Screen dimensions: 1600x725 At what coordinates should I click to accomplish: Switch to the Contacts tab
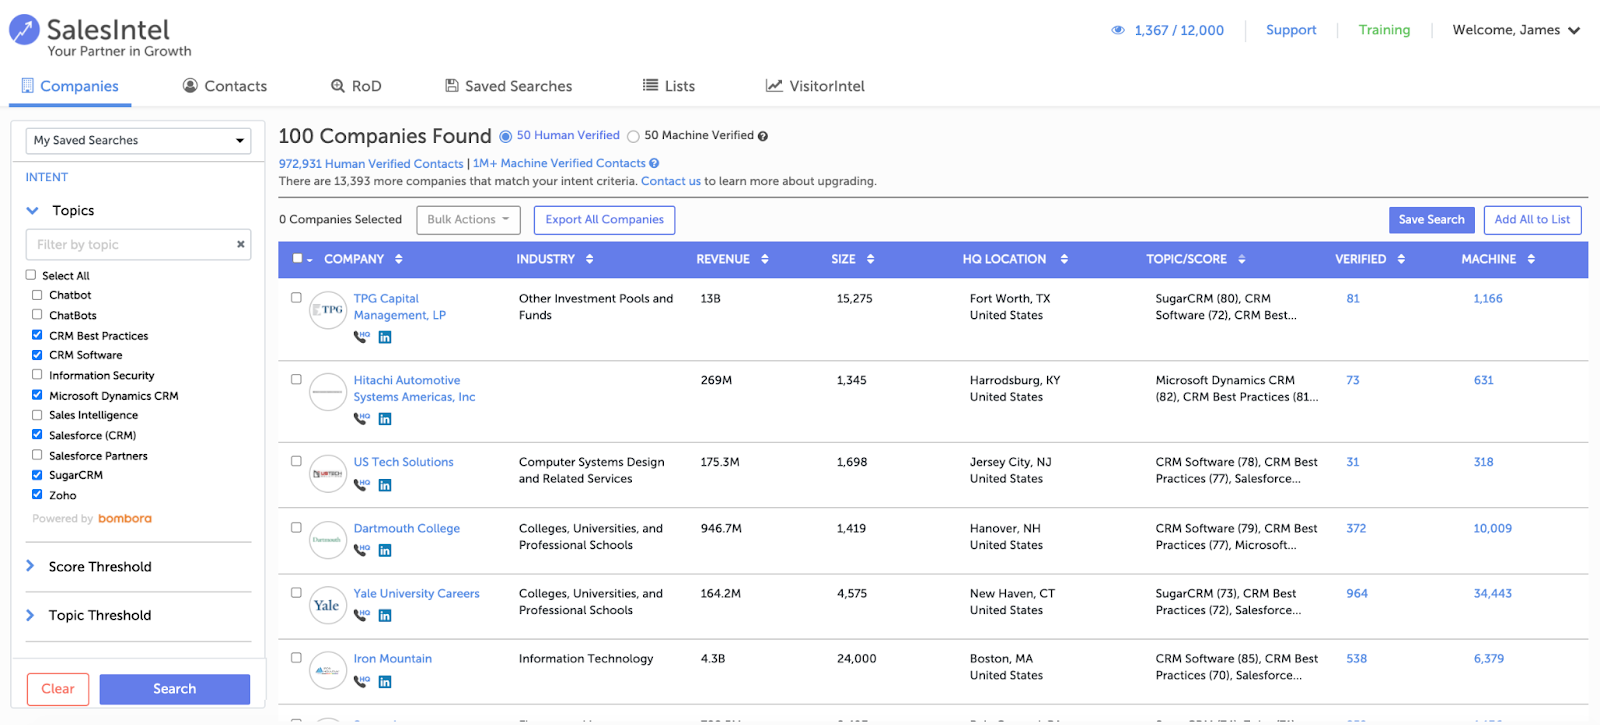[225, 86]
